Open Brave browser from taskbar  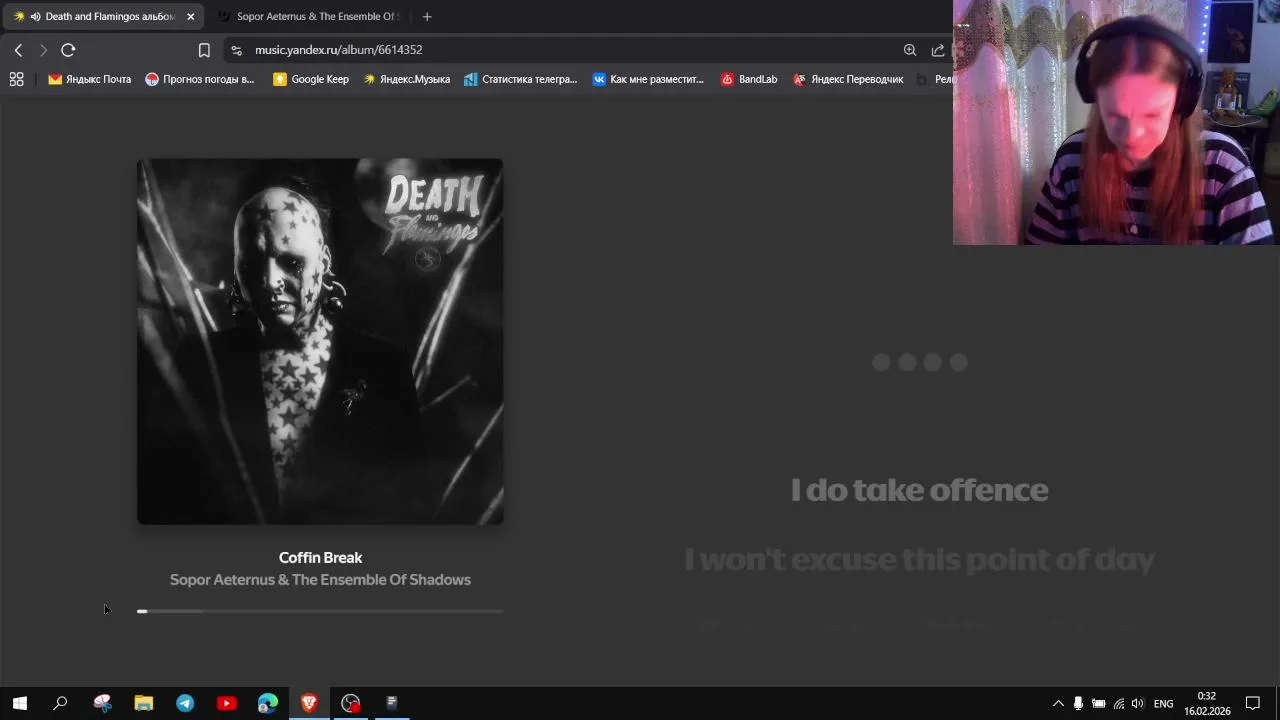click(309, 703)
